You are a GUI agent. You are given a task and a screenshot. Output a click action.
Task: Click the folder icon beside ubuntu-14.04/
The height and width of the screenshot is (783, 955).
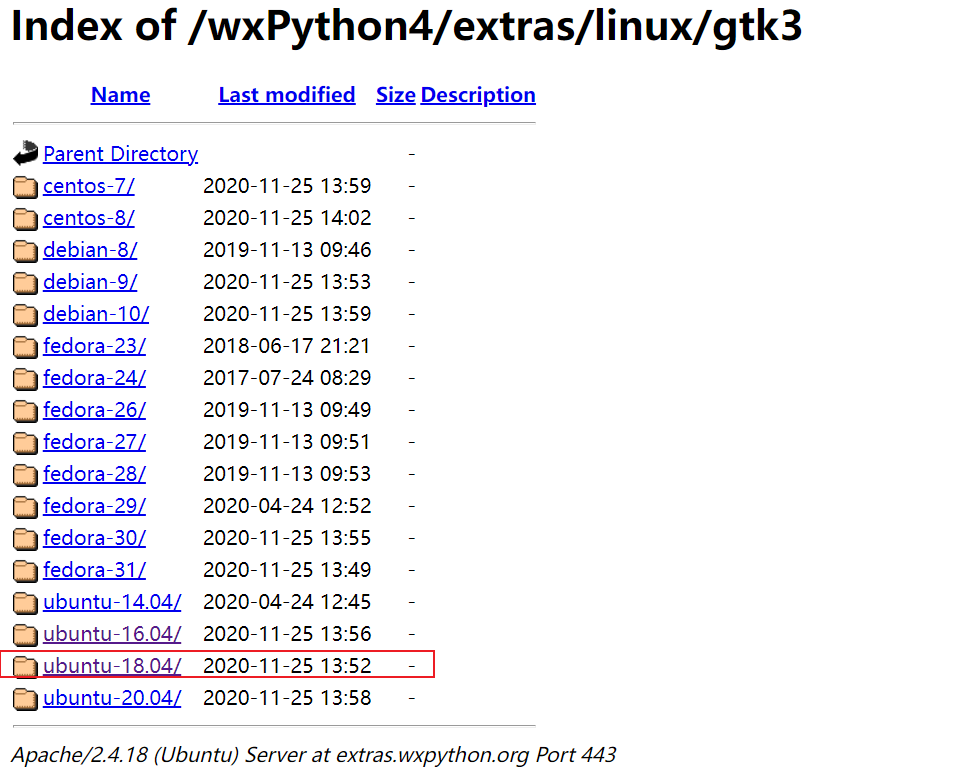[26, 603]
